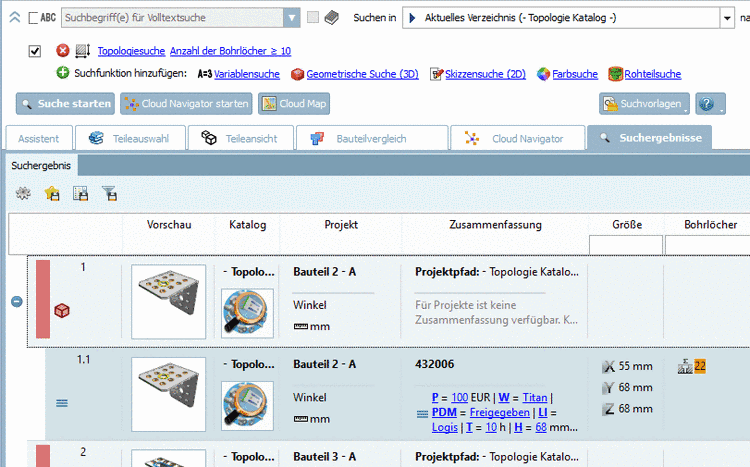This screenshot has height=467, width=750.
Task: Click the 55 mm X size value
Action: [x=635, y=366]
